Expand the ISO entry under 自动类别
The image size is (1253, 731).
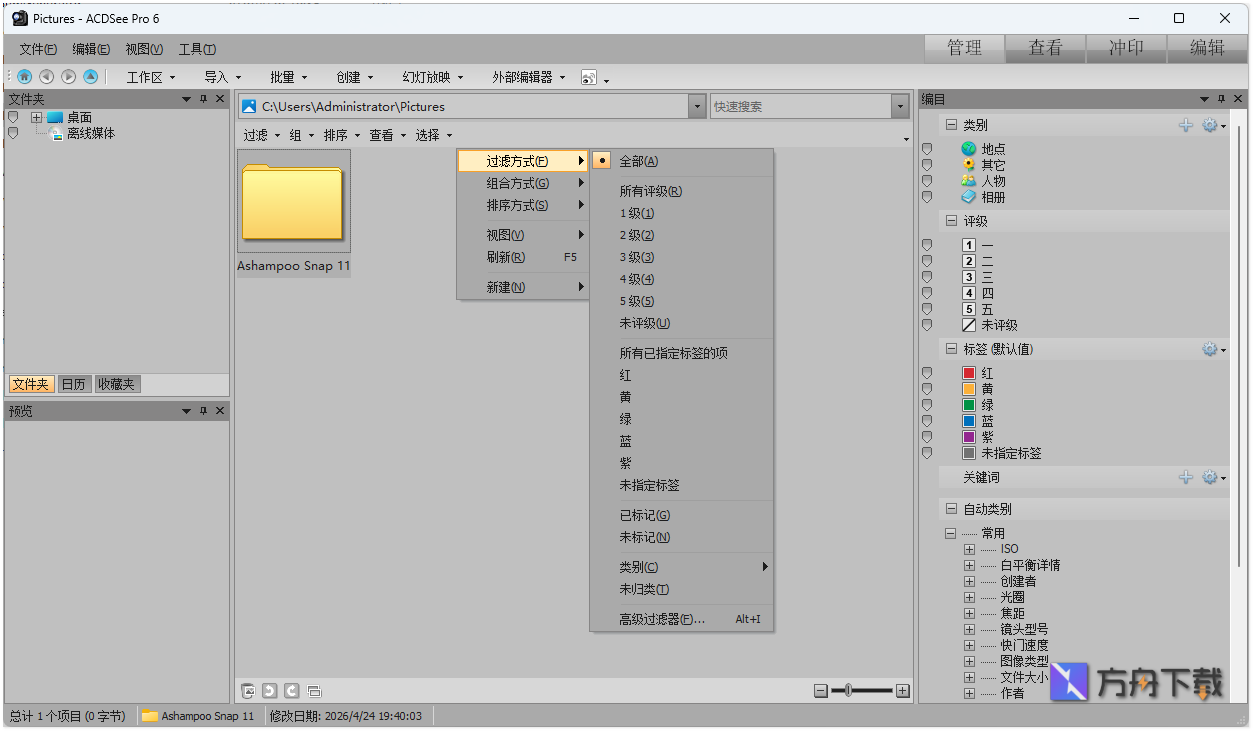[x=967, y=548]
